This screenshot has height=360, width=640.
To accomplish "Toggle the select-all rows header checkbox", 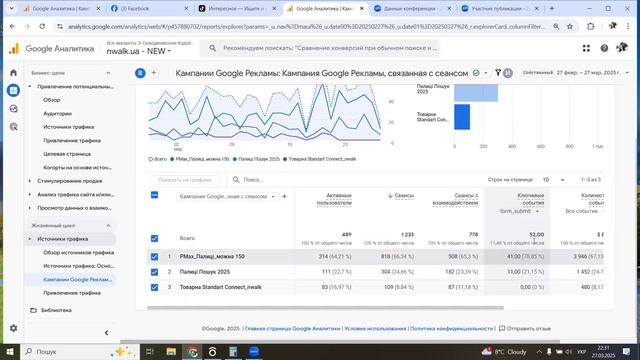I will click(x=154, y=195).
